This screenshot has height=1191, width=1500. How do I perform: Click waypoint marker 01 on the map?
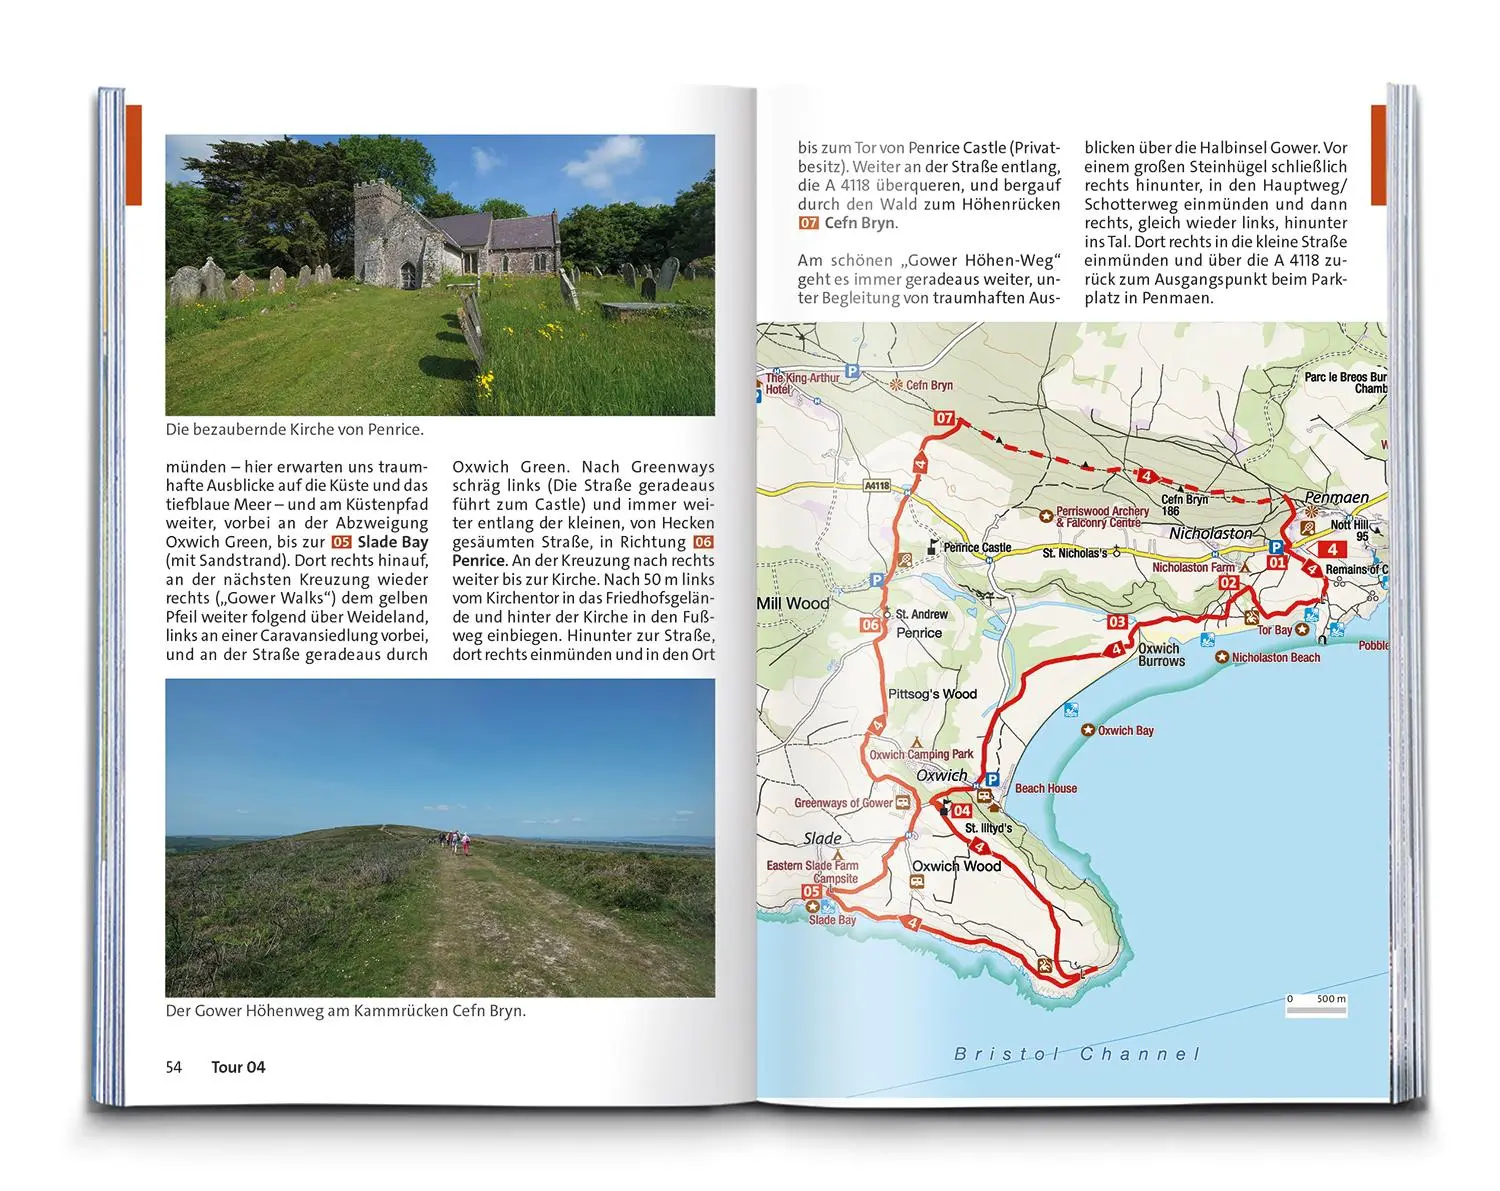[1277, 563]
